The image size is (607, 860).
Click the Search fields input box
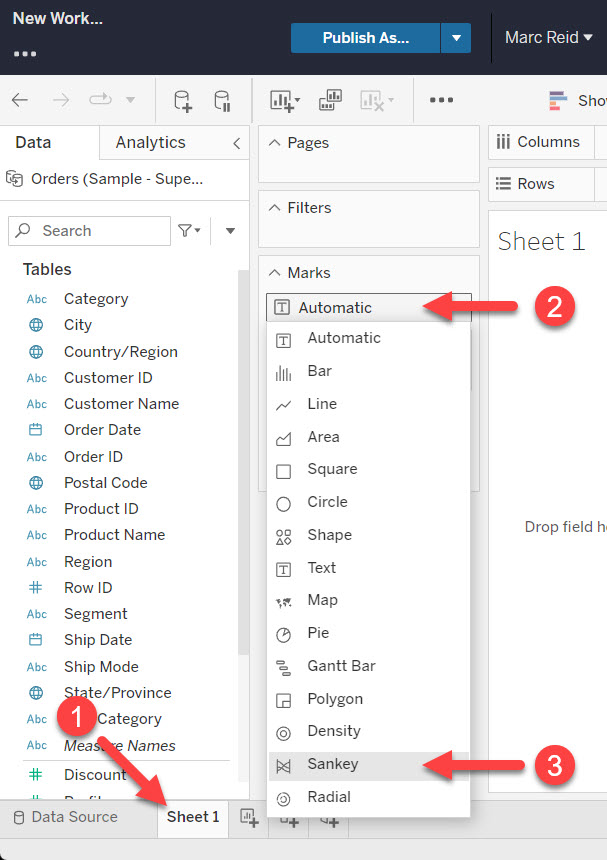(x=100, y=231)
